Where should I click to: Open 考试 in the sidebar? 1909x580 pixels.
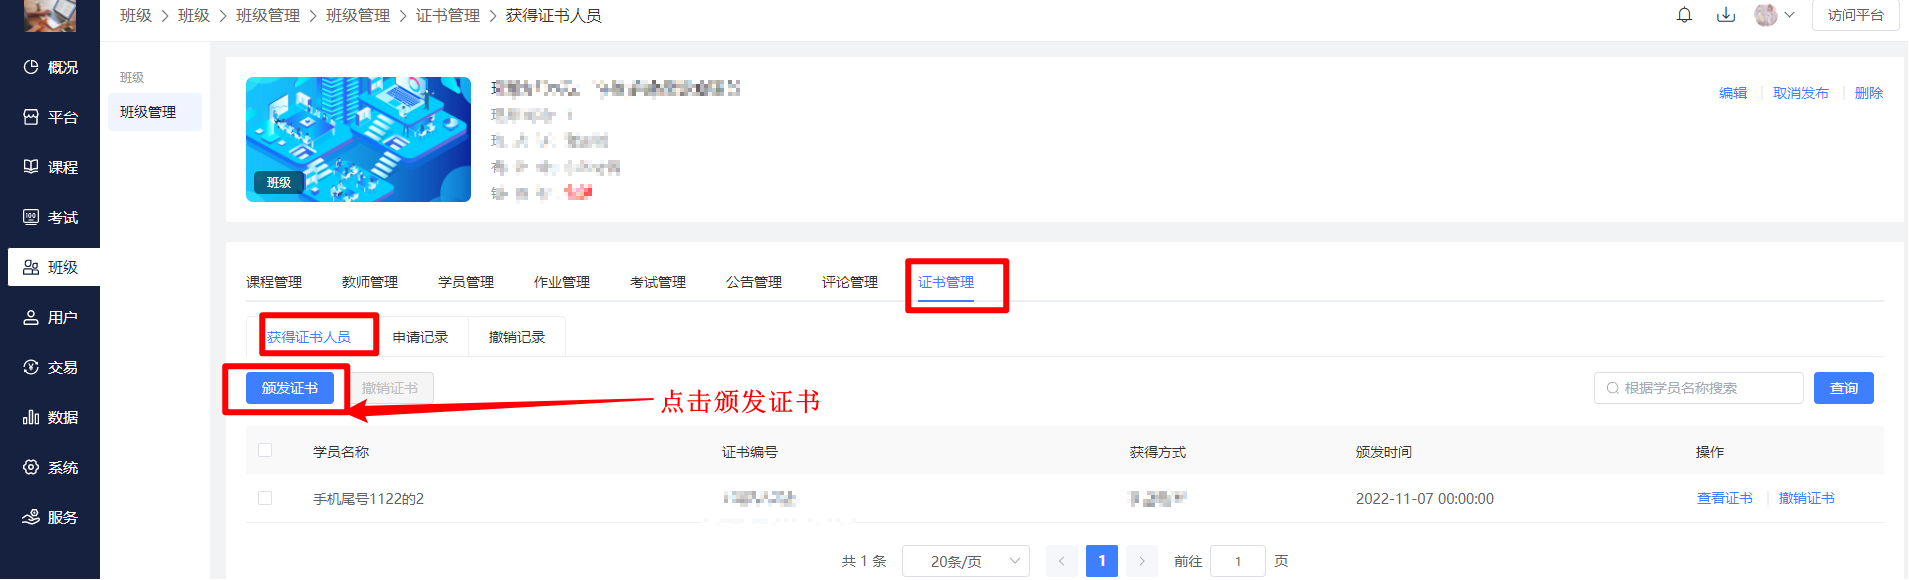(50, 217)
